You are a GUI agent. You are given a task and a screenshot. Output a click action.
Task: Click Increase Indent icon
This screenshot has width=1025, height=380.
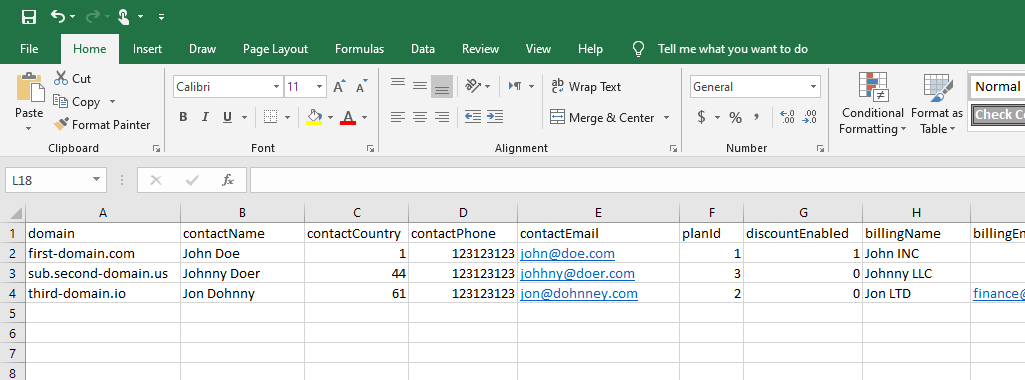[495, 117]
